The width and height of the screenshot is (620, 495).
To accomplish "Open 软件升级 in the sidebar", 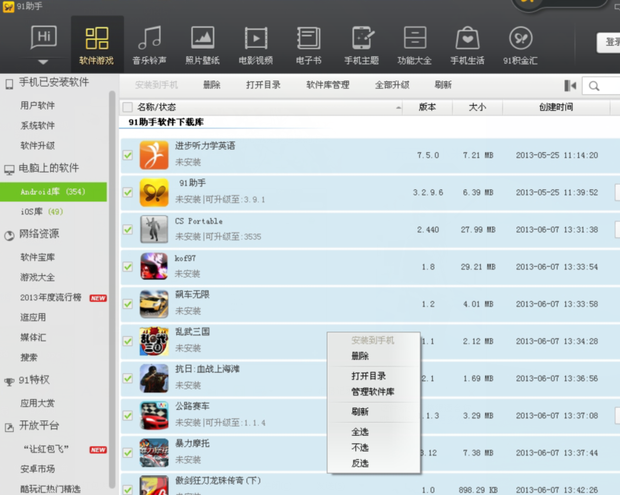I will coord(38,146).
